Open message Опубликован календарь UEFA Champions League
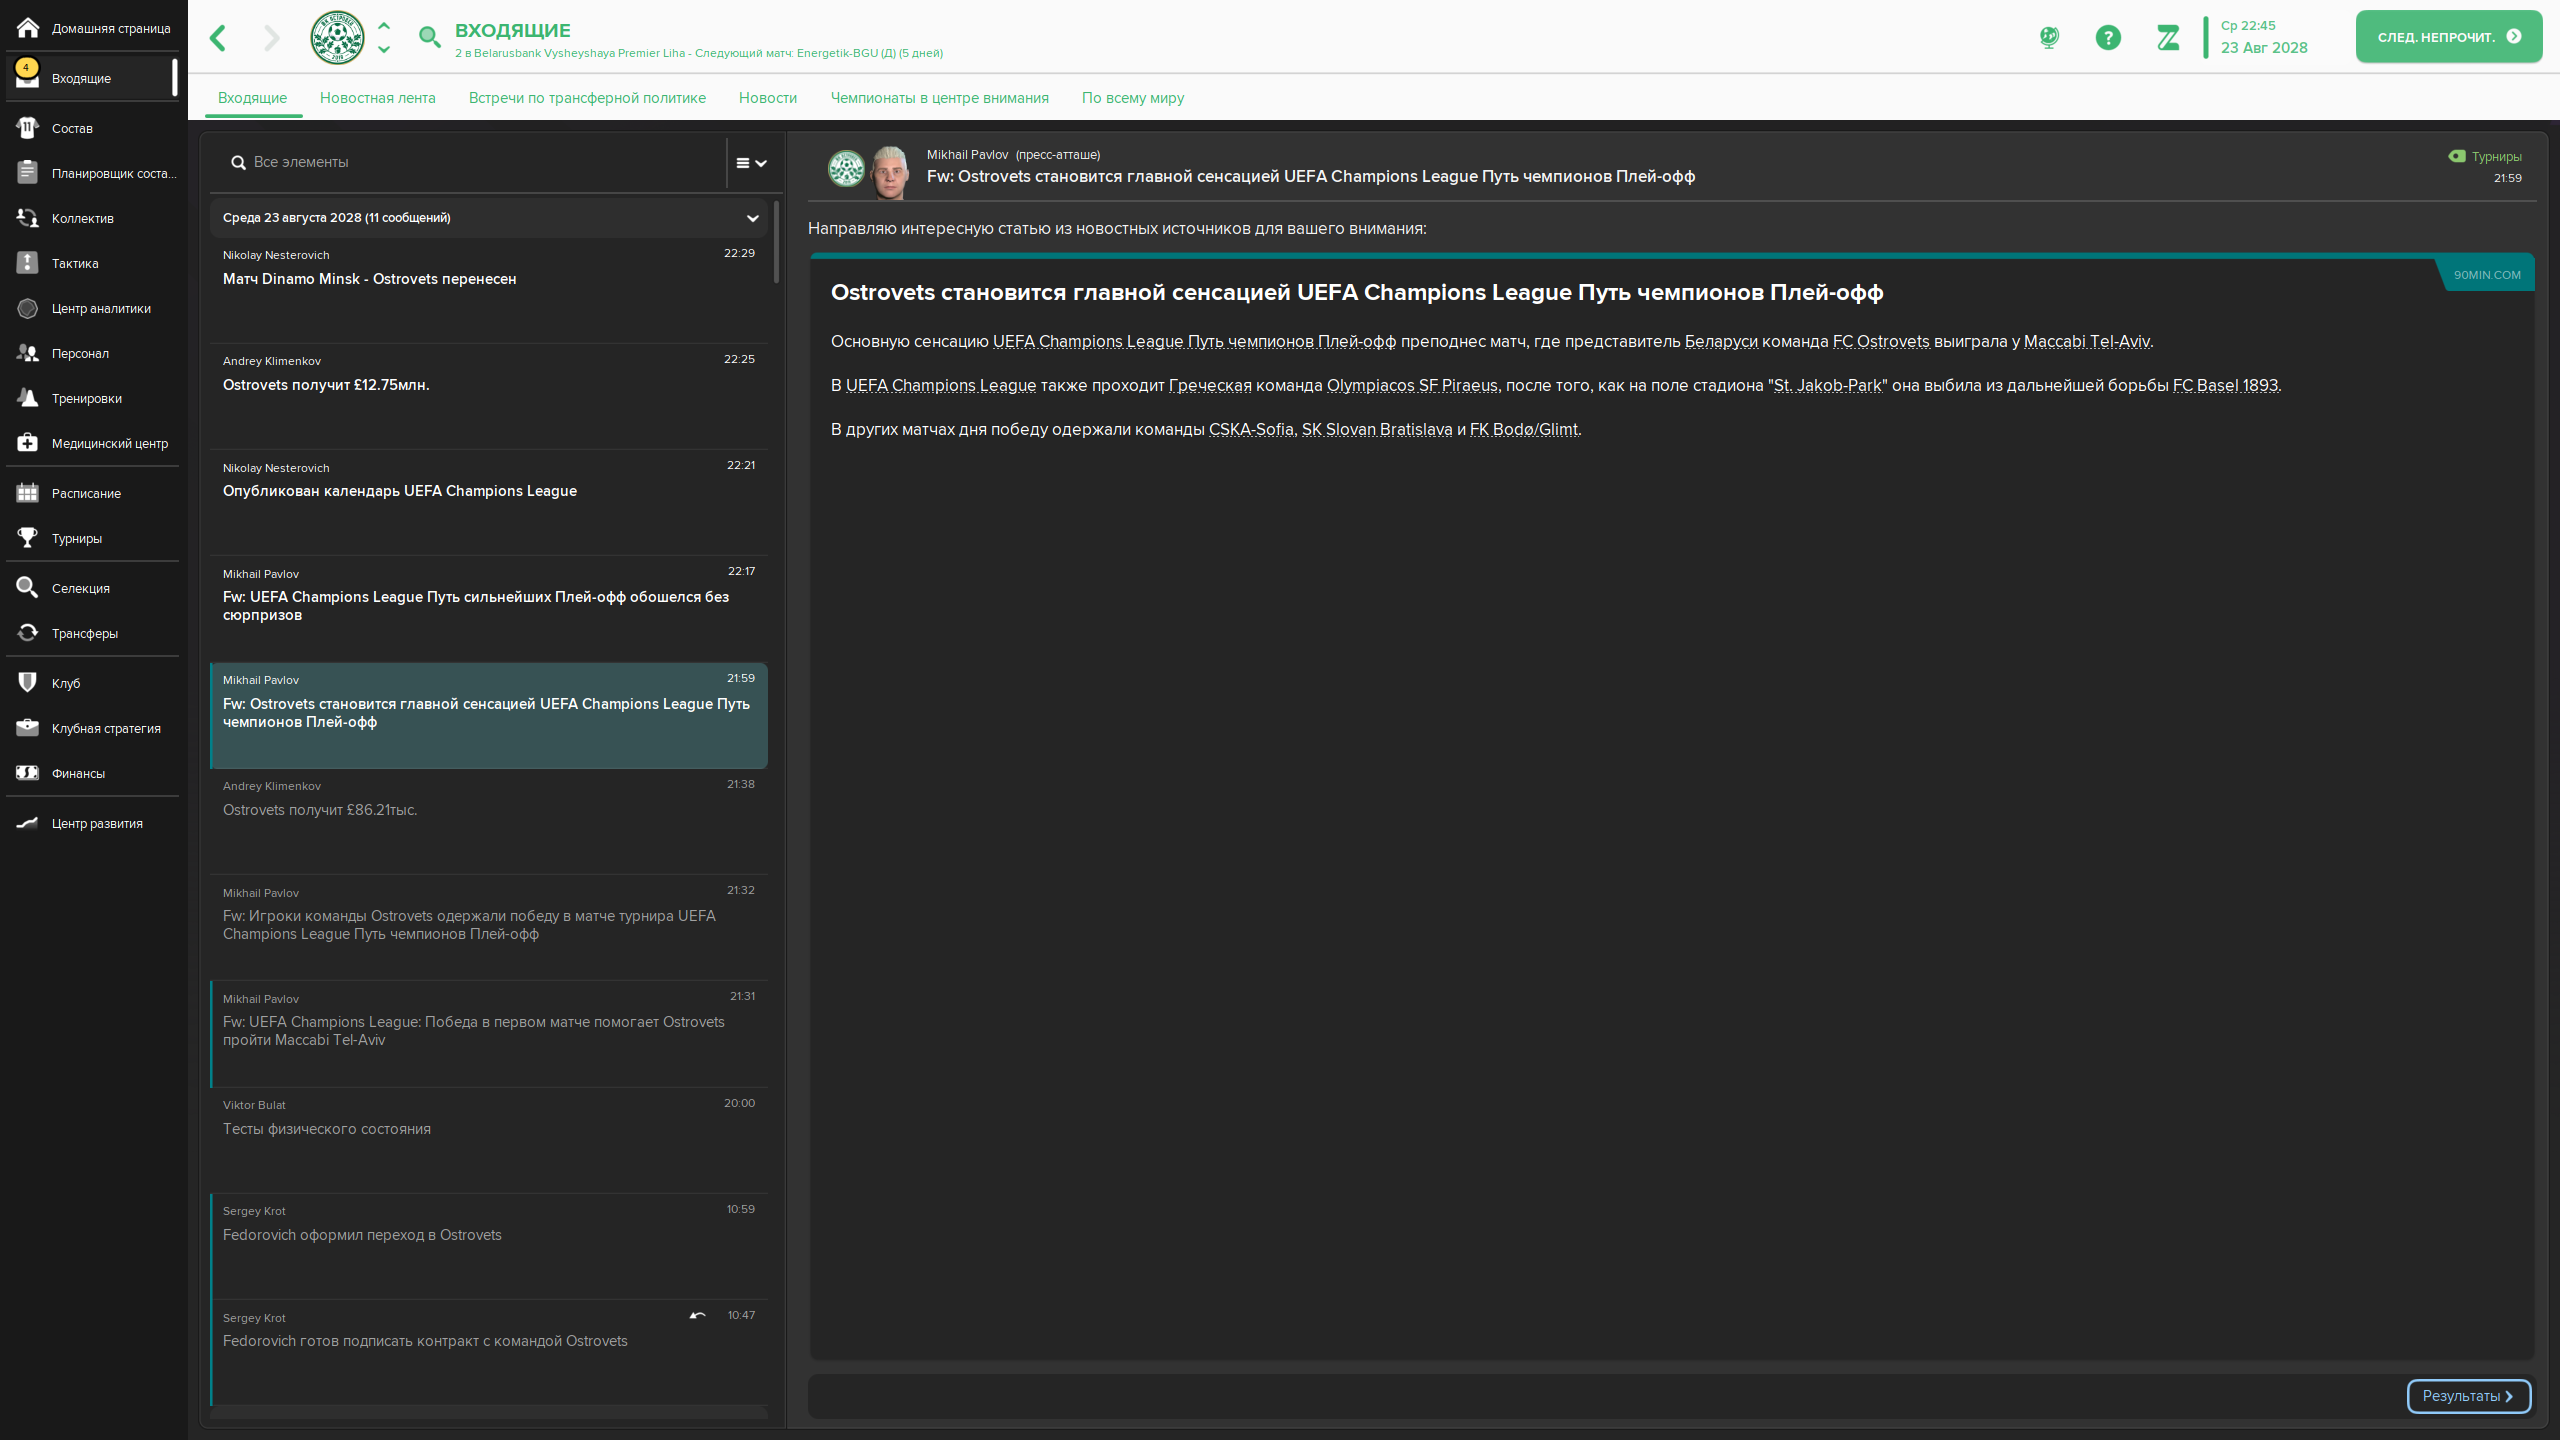 [x=489, y=502]
